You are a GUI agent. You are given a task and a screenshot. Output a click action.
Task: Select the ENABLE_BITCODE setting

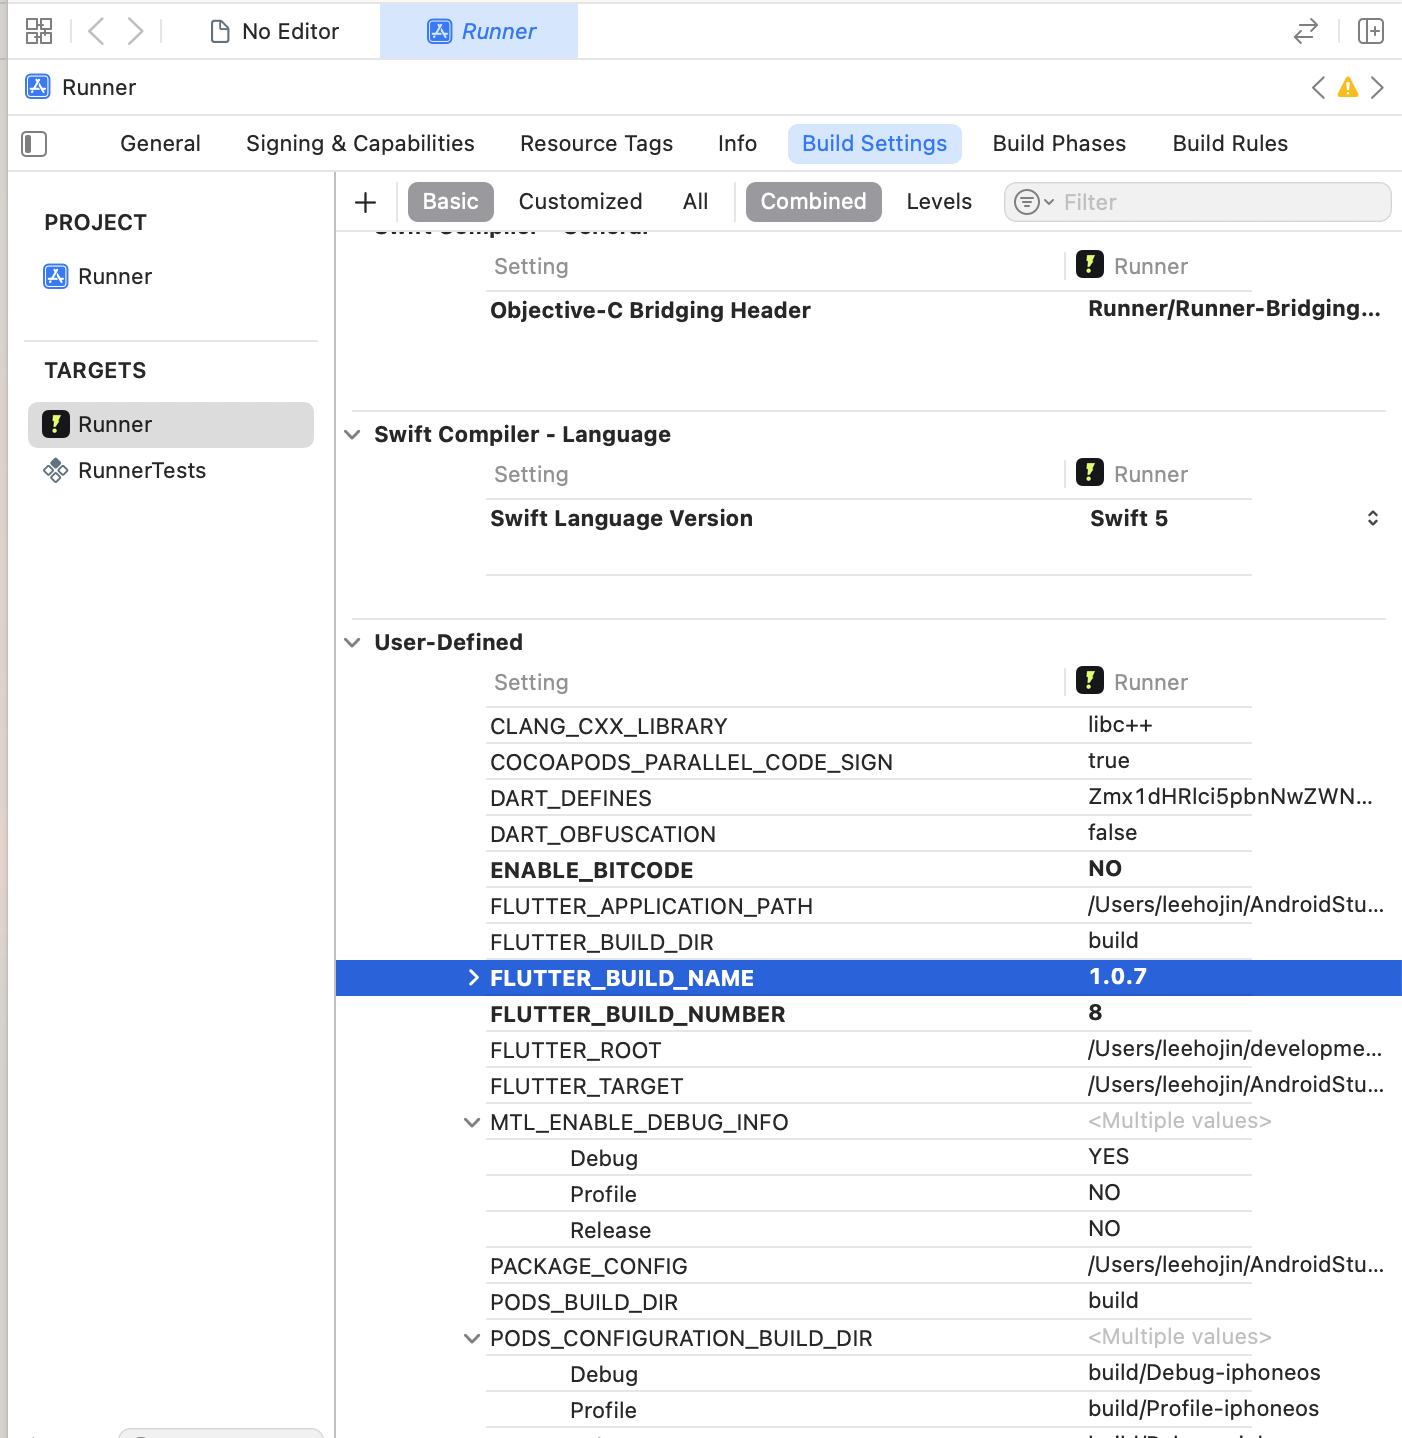(x=591, y=871)
